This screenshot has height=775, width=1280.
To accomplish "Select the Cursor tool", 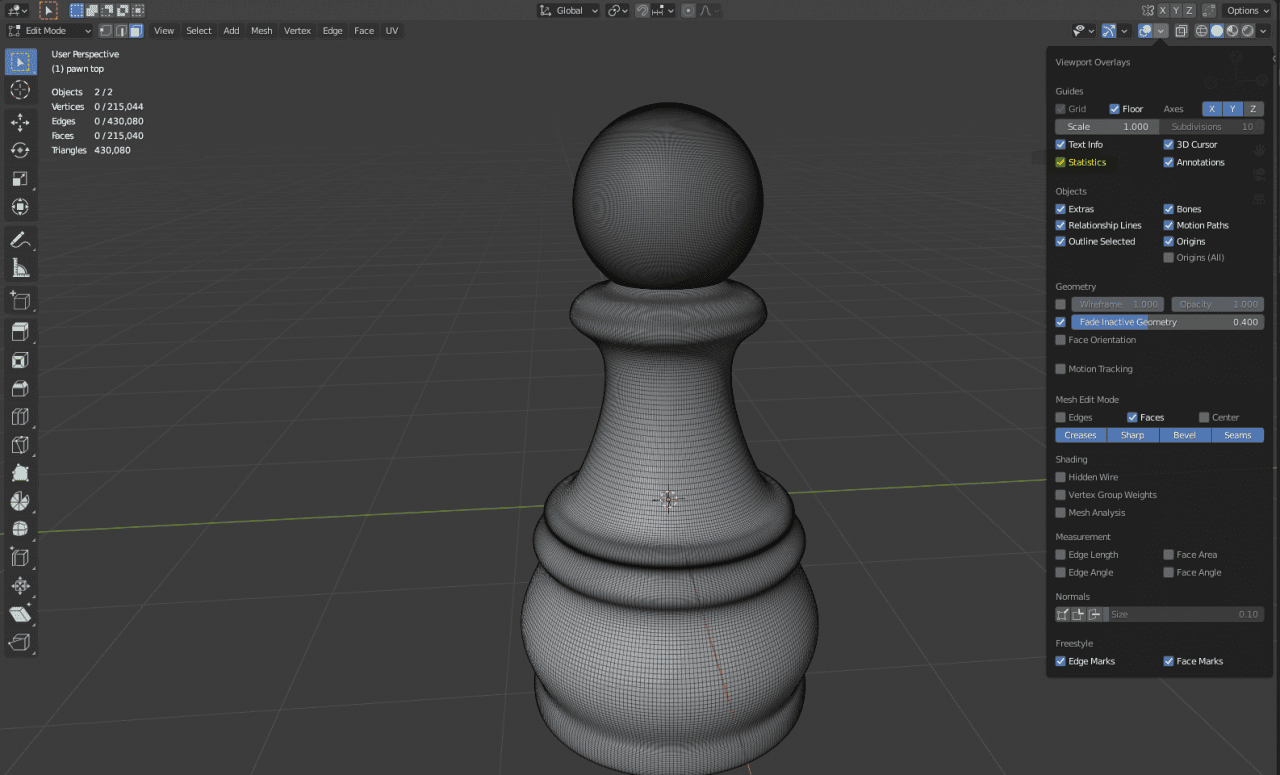I will pos(20,90).
